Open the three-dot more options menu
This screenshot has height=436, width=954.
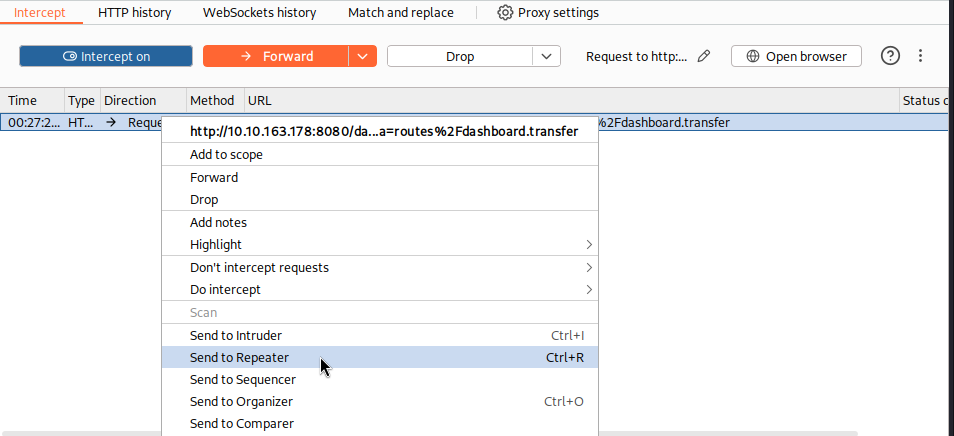921,56
